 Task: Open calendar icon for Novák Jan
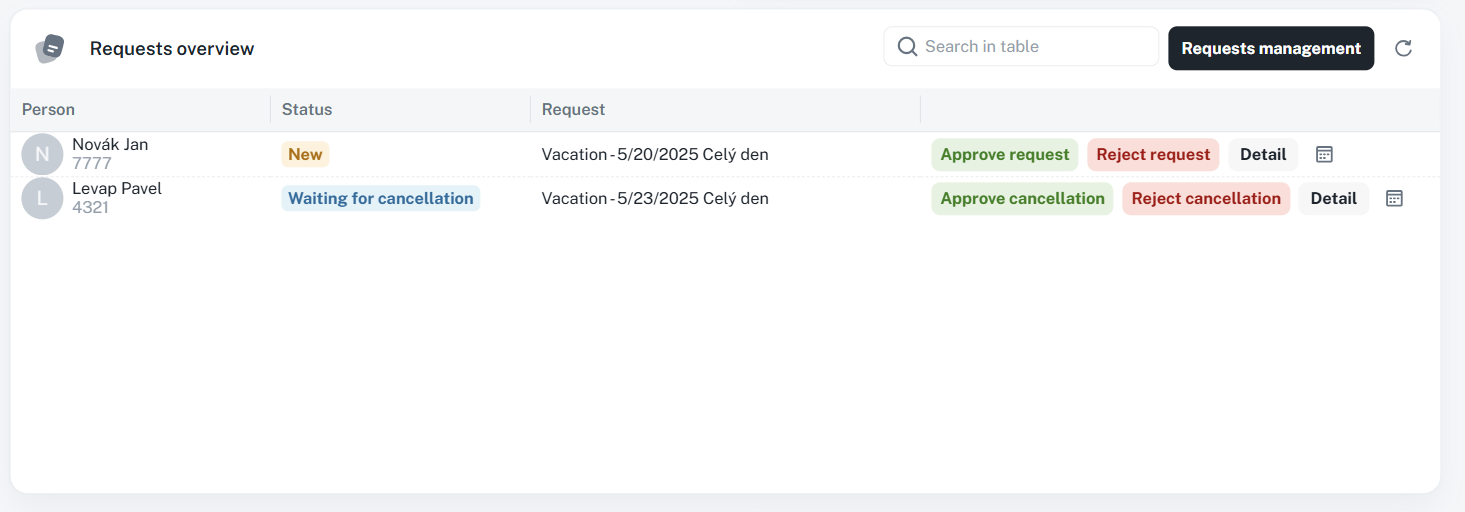coord(1324,155)
